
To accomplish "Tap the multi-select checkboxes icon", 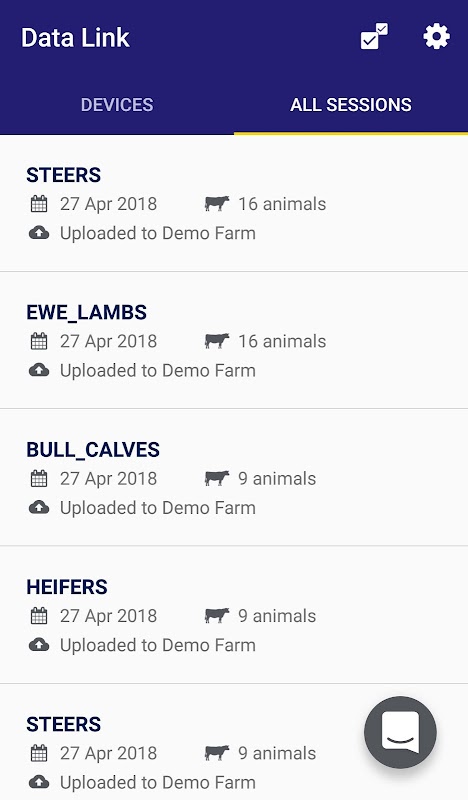I will [374, 37].
